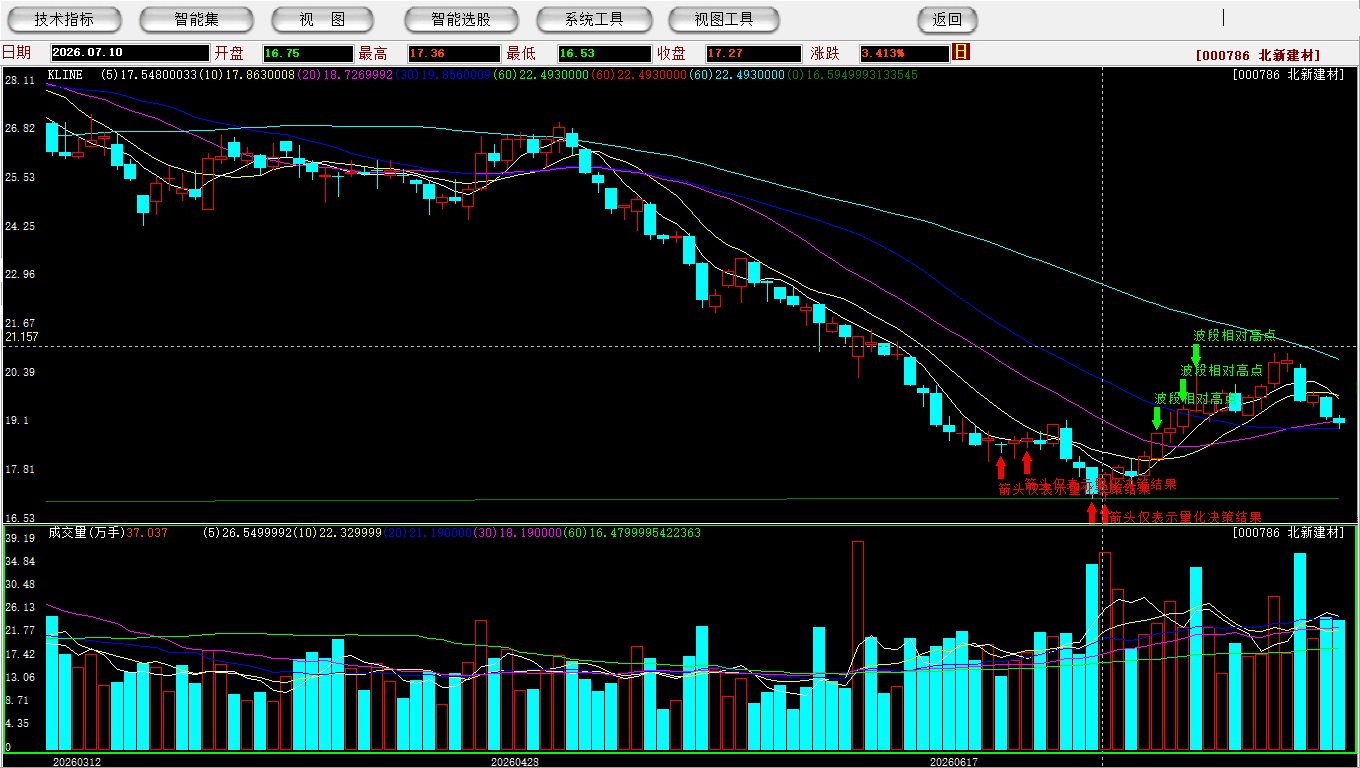Click the [000786 北新建材] label in volume pane
The image size is (1360, 768).
point(1289,533)
